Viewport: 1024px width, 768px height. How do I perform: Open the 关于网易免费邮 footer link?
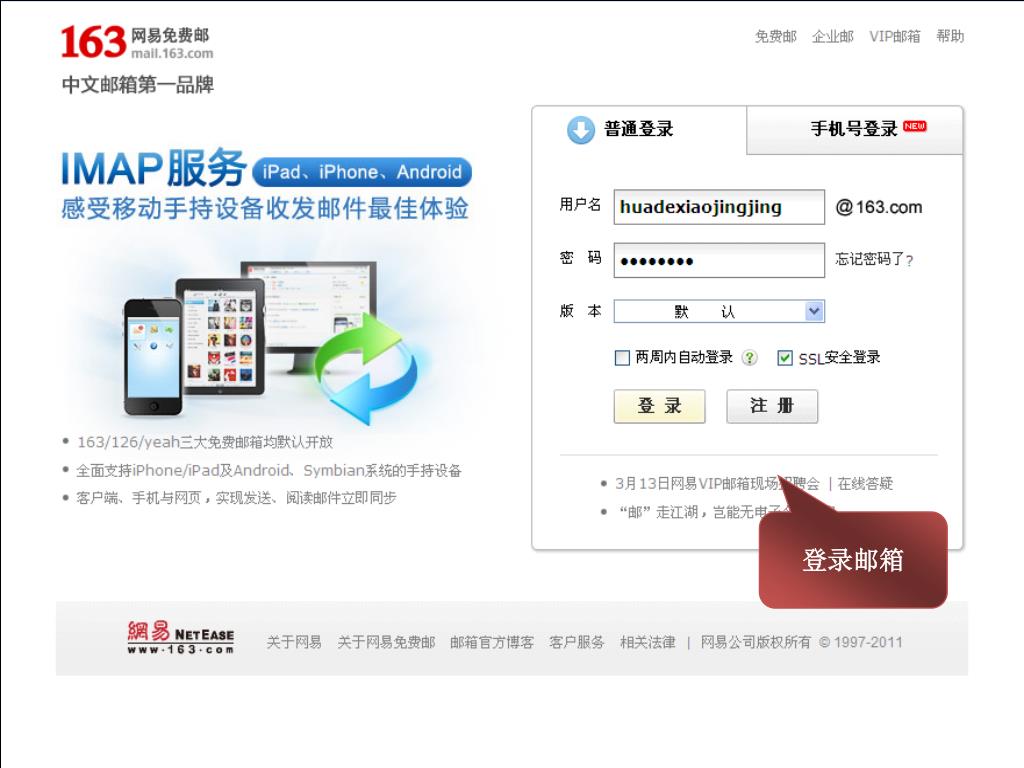386,642
